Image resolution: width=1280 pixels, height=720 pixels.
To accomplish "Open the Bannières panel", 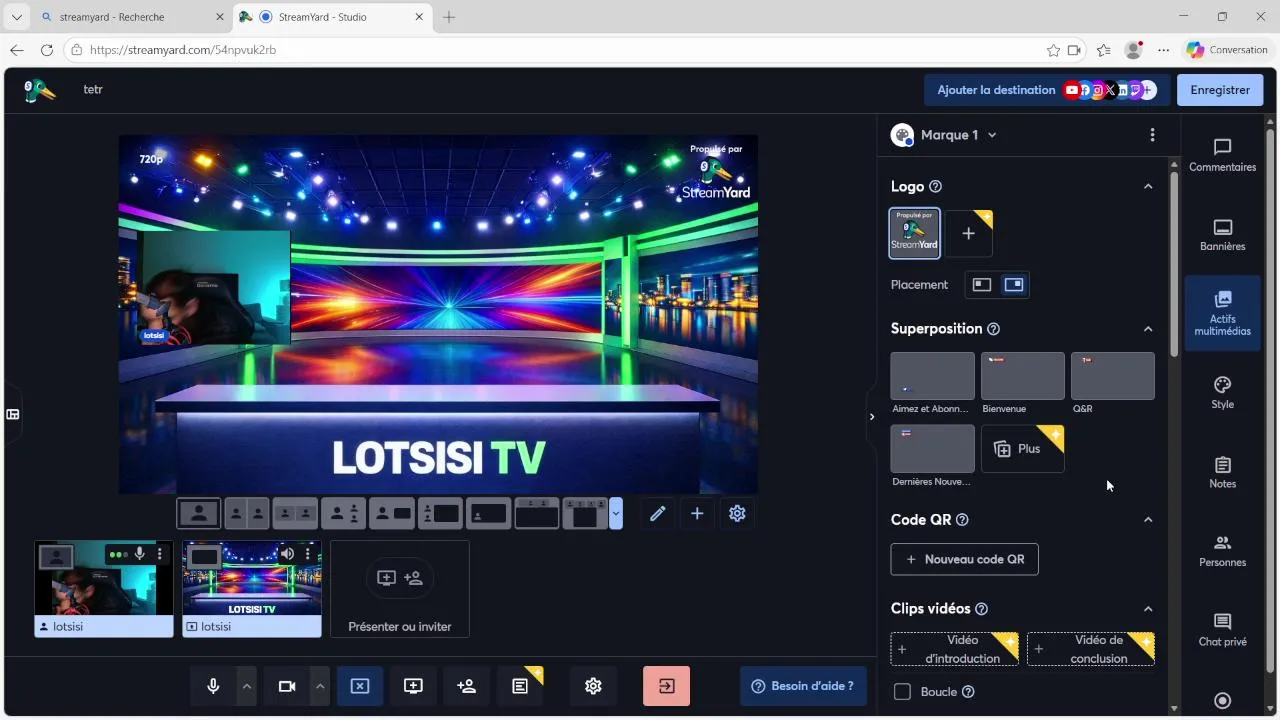I will click(1222, 235).
